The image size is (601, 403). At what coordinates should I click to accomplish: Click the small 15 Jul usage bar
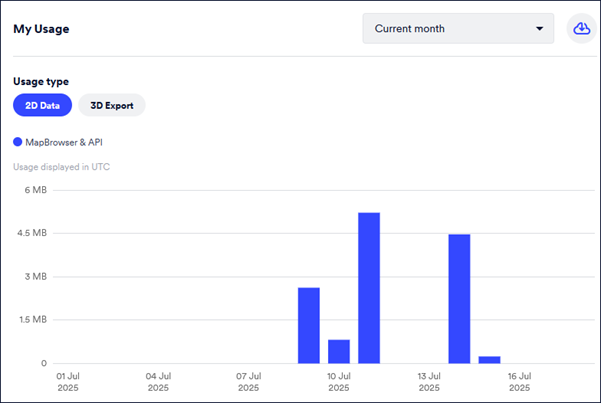[x=489, y=360]
